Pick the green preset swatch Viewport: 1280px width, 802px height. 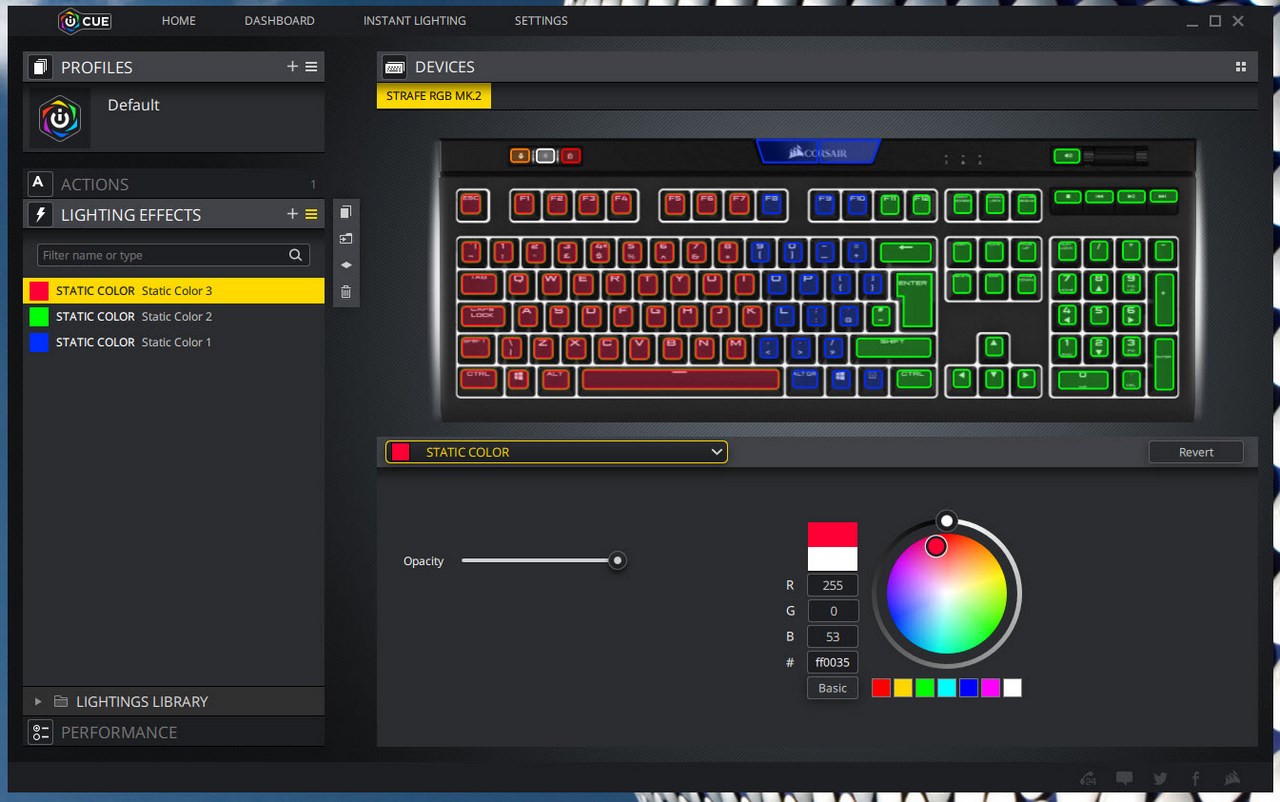click(x=925, y=688)
